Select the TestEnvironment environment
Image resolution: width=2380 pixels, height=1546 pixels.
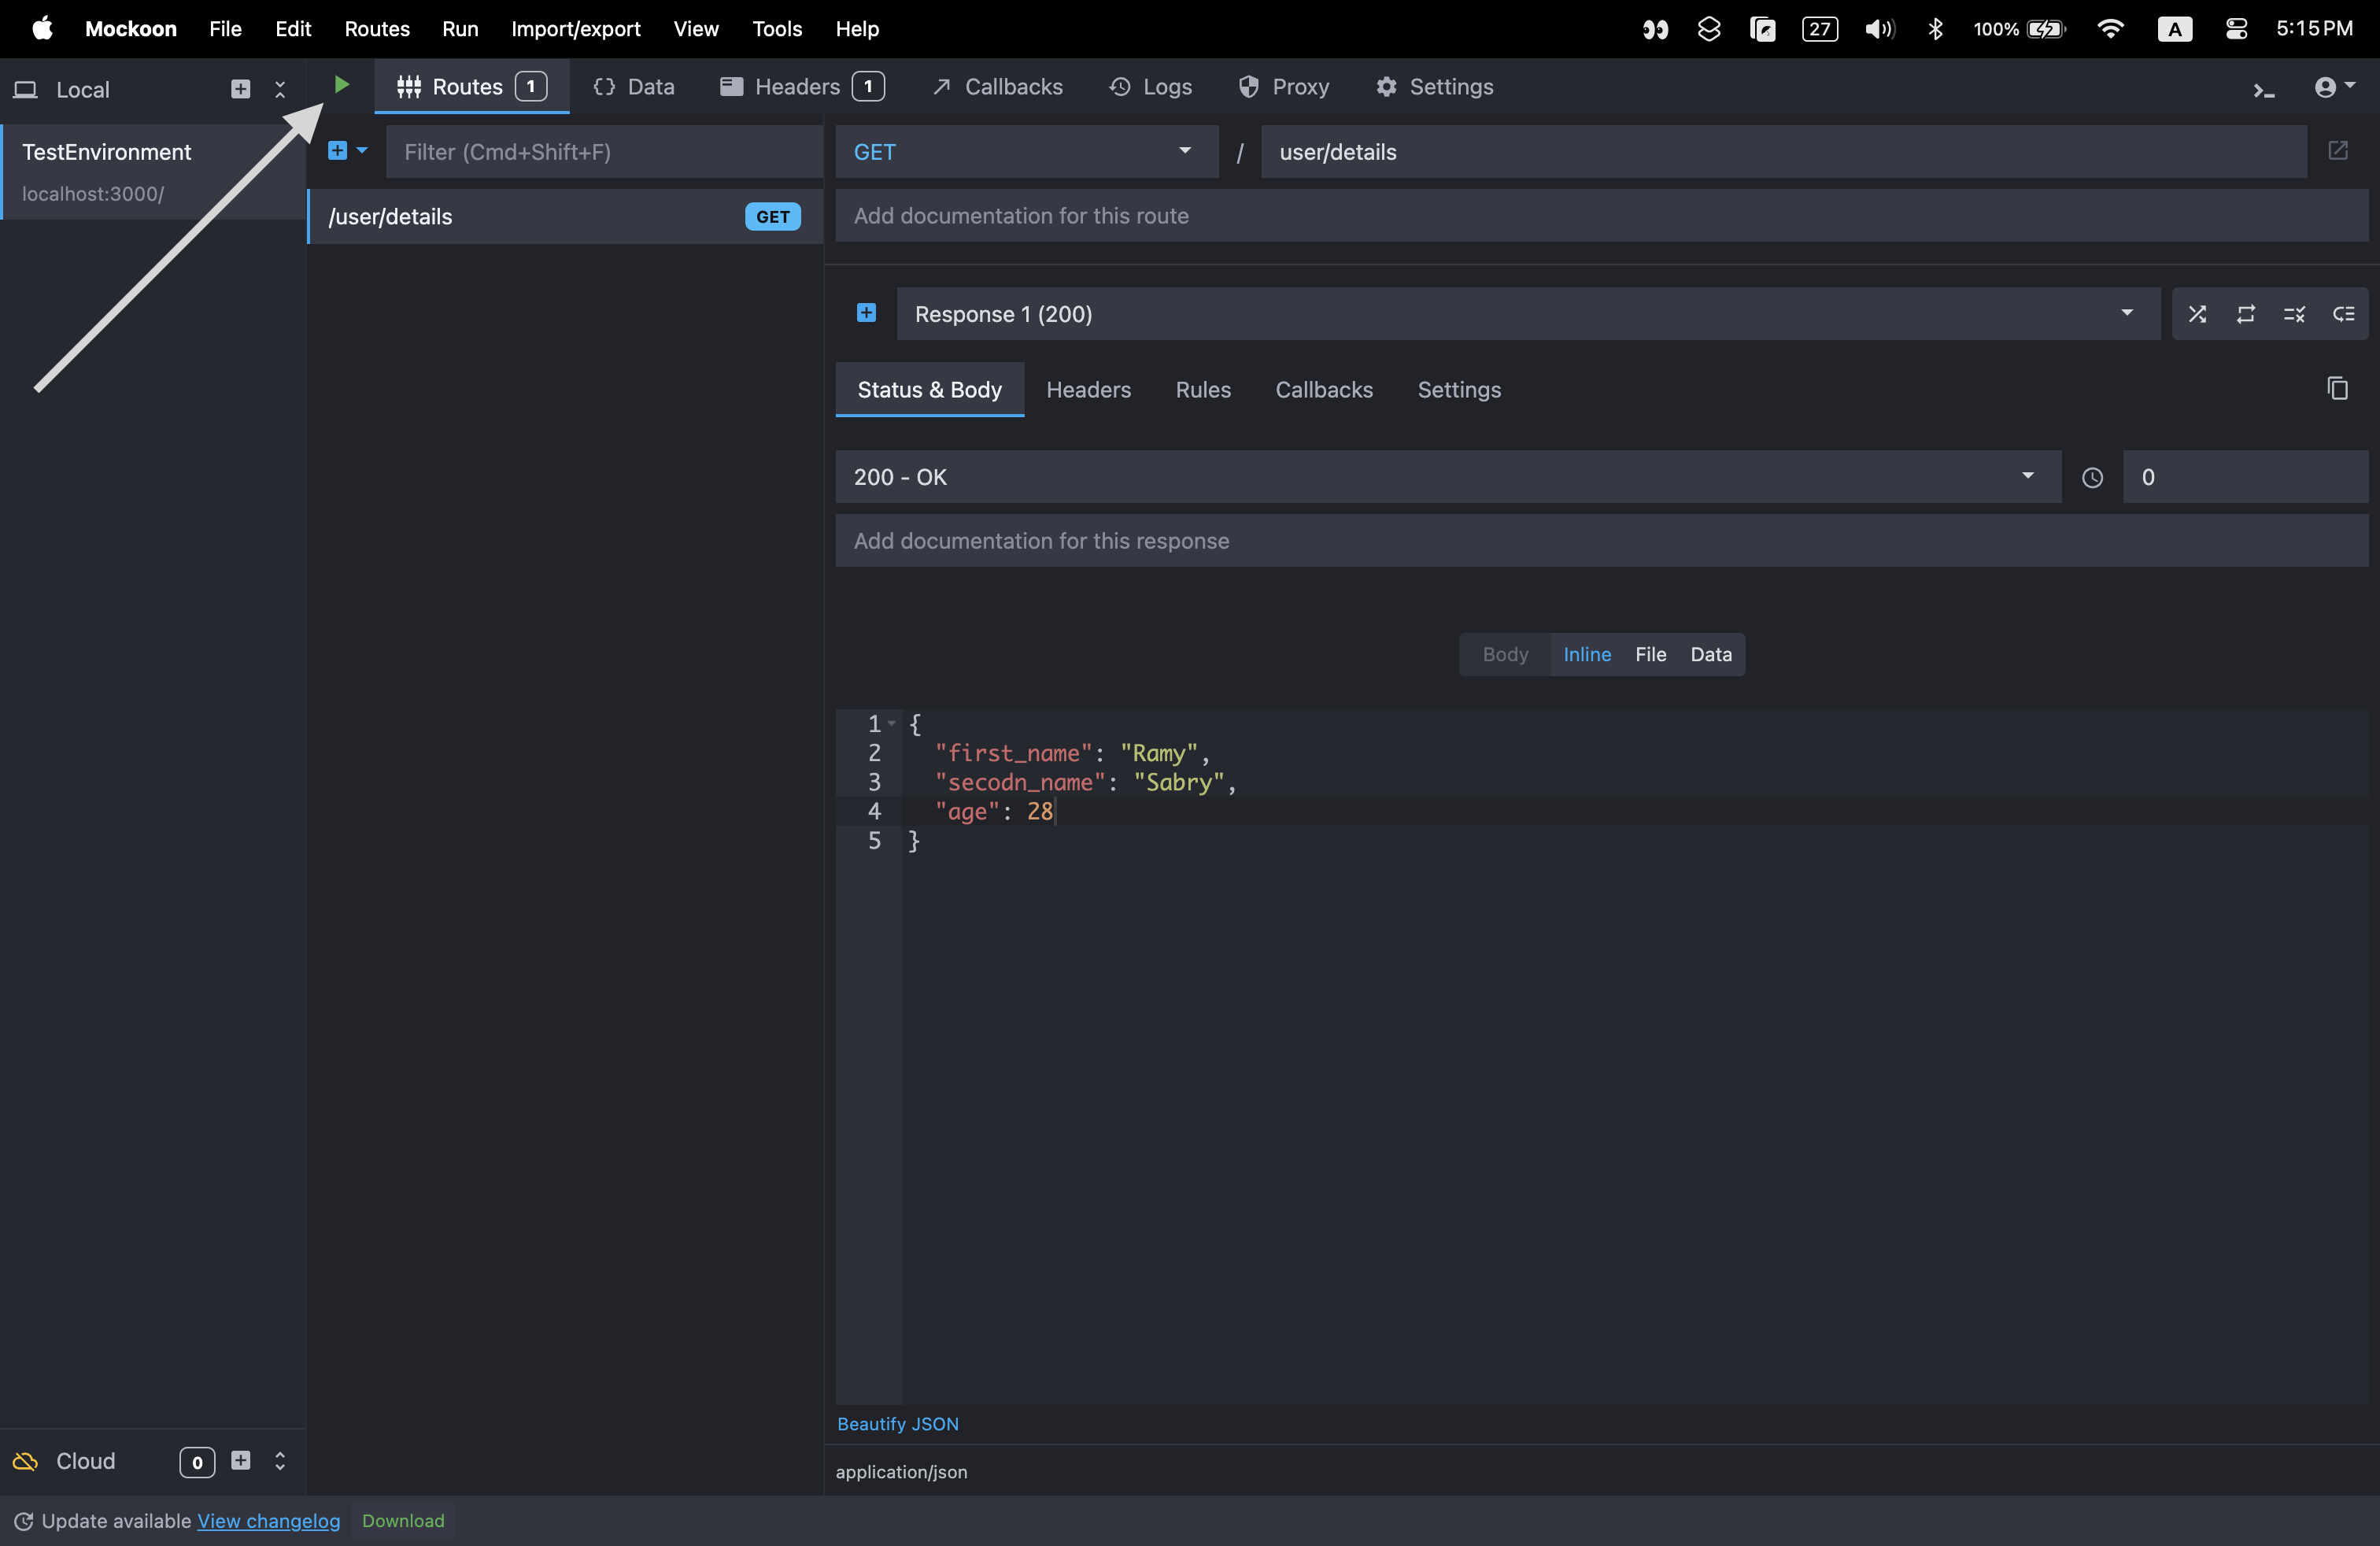[153, 172]
